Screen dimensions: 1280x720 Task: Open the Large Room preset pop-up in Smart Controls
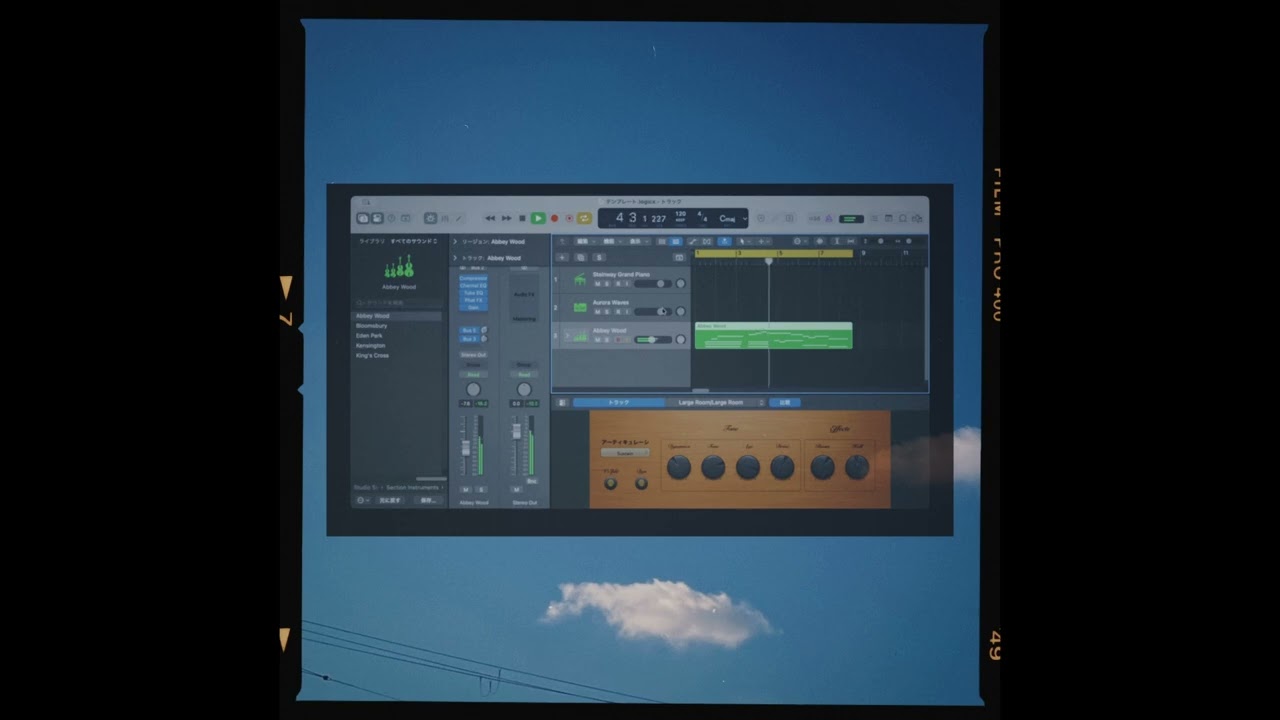pyautogui.click(x=716, y=402)
